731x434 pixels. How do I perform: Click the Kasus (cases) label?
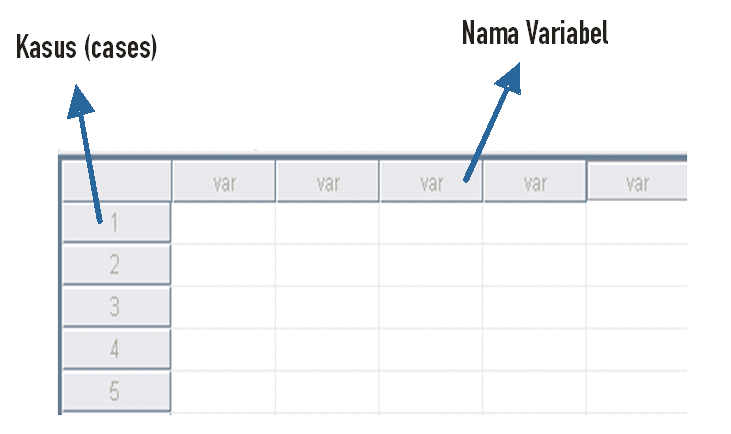[x=87, y=47]
